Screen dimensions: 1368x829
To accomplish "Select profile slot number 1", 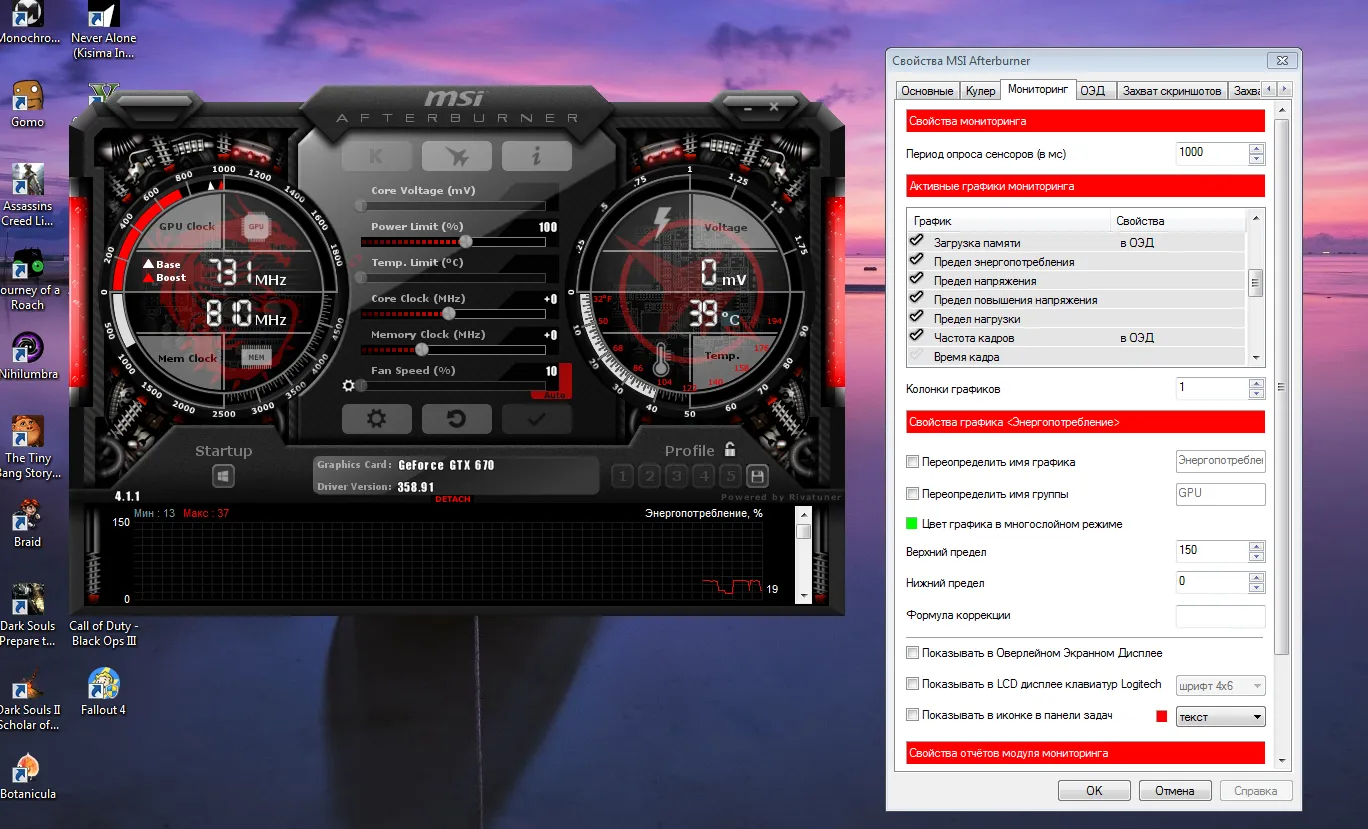I will (x=623, y=476).
